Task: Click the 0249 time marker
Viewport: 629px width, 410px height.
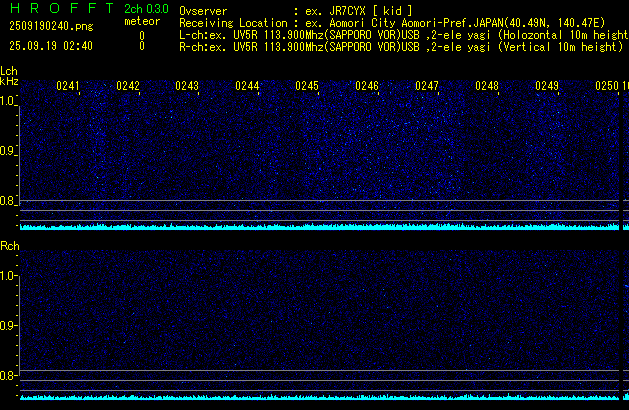Action: pos(547,87)
